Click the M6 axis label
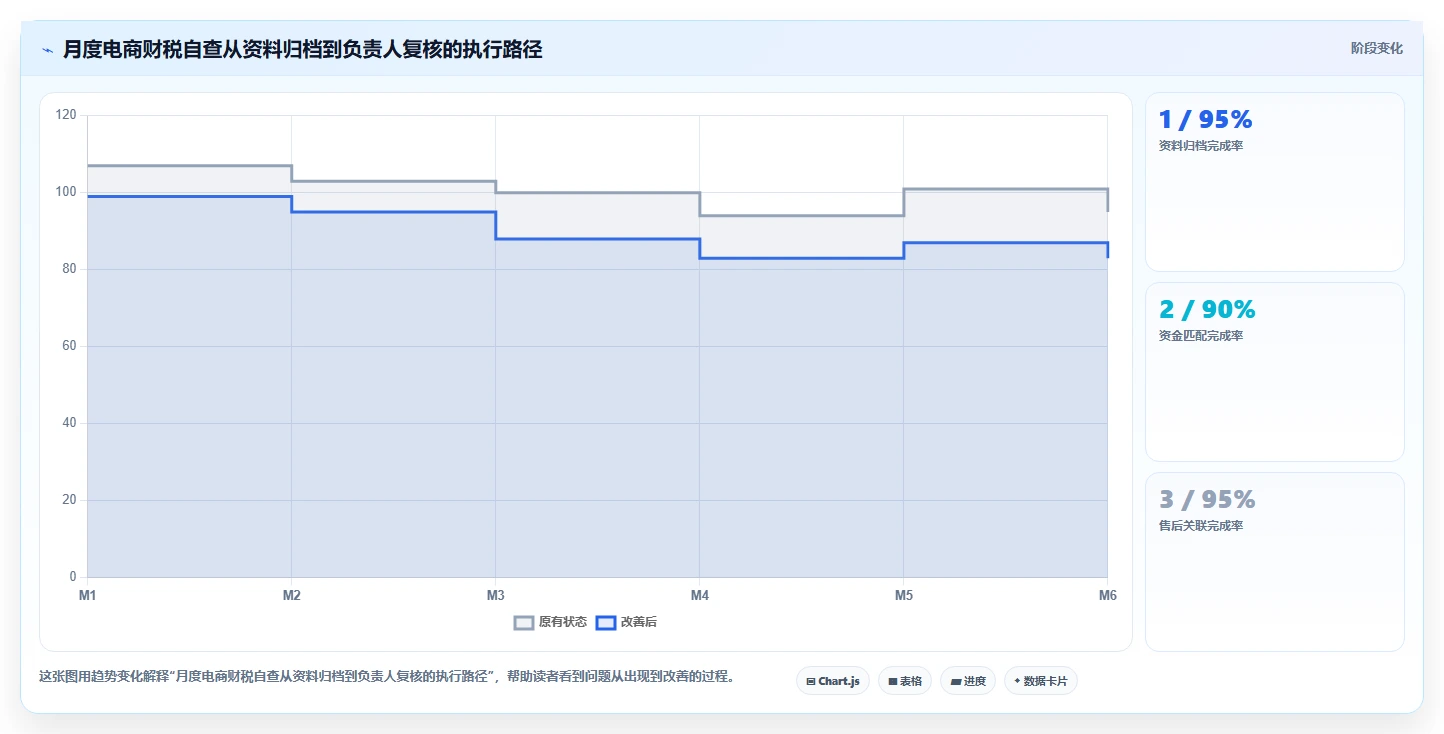The height and width of the screenshot is (734, 1444). pyautogui.click(x=1107, y=595)
